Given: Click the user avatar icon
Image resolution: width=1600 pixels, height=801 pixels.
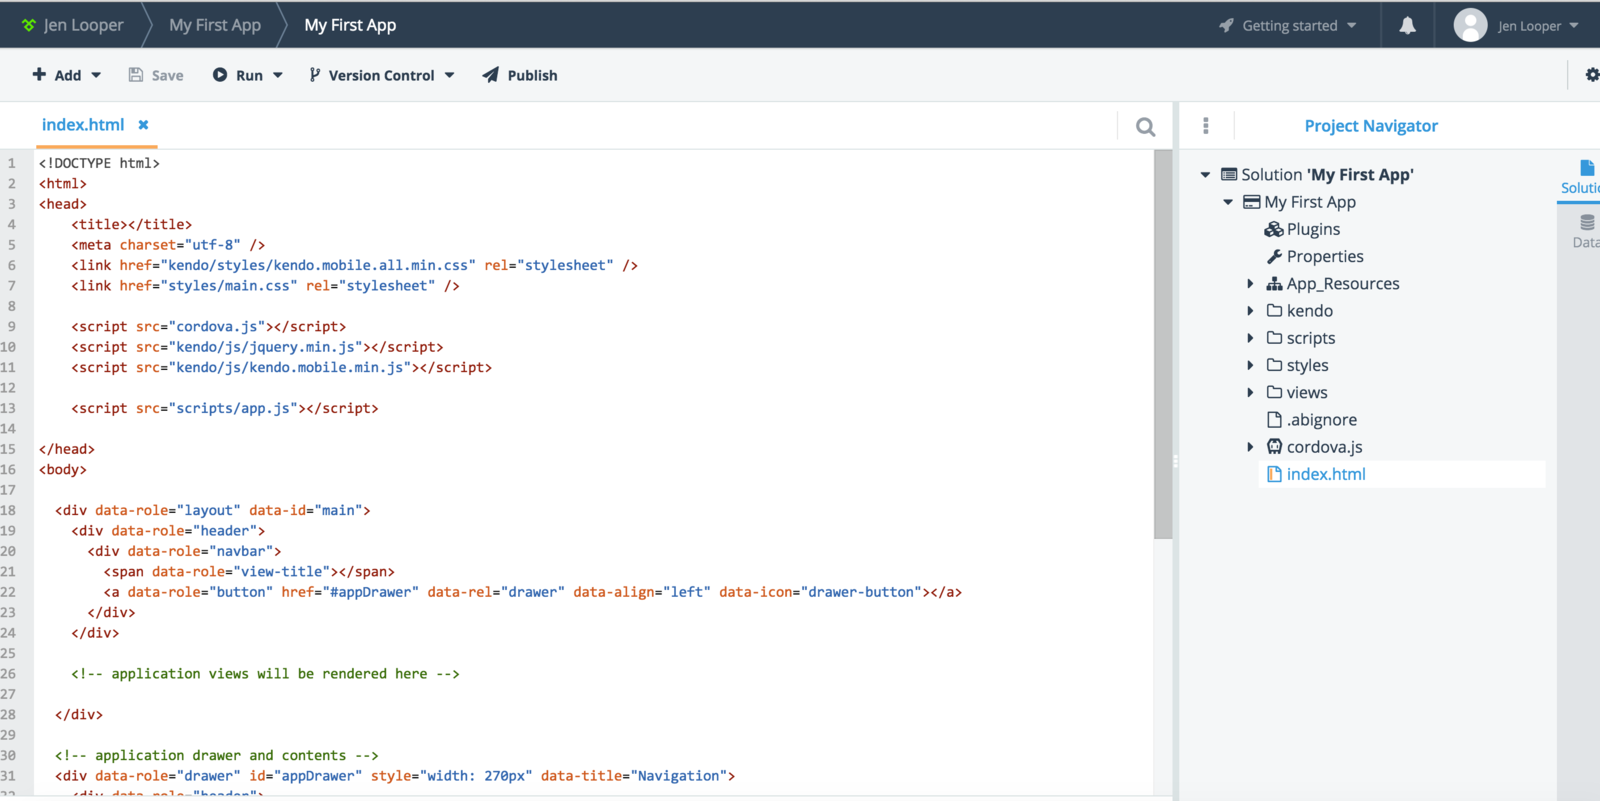Looking at the screenshot, I should pos(1470,25).
